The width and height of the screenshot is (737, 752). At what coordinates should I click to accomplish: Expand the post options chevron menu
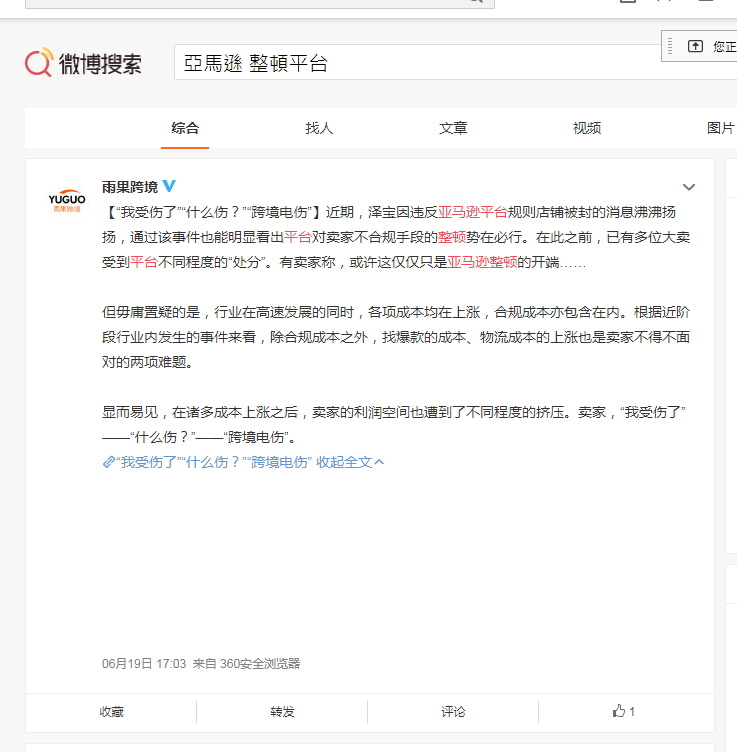(x=689, y=187)
